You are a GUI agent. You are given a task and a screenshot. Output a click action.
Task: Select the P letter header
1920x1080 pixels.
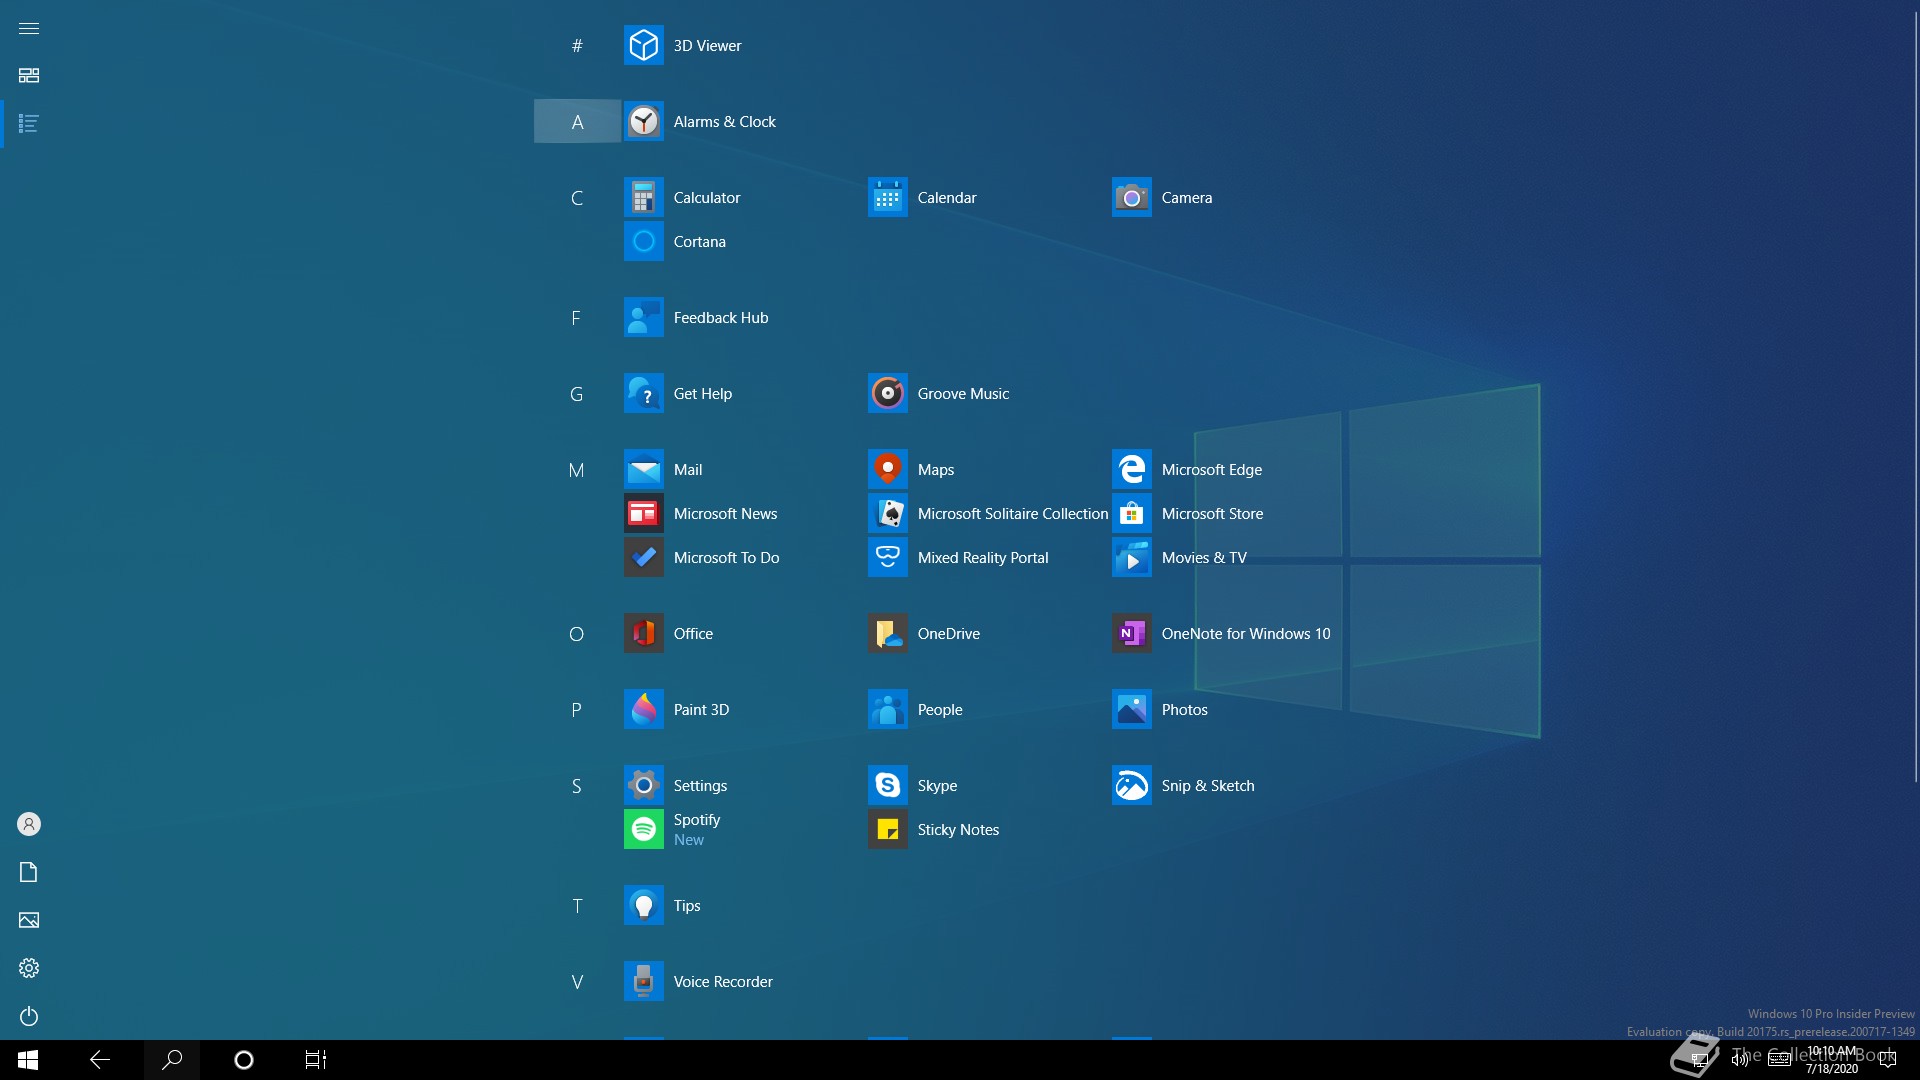tap(577, 710)
